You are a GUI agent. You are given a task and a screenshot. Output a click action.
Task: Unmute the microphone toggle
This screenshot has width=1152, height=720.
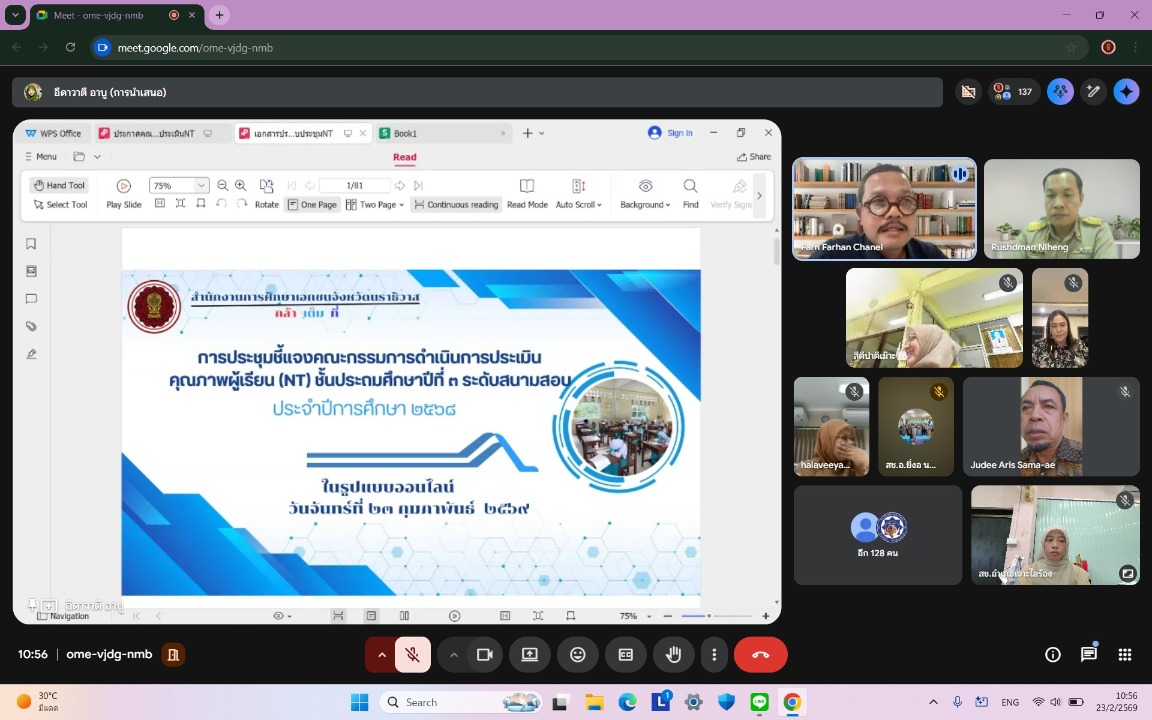[413, 655]
